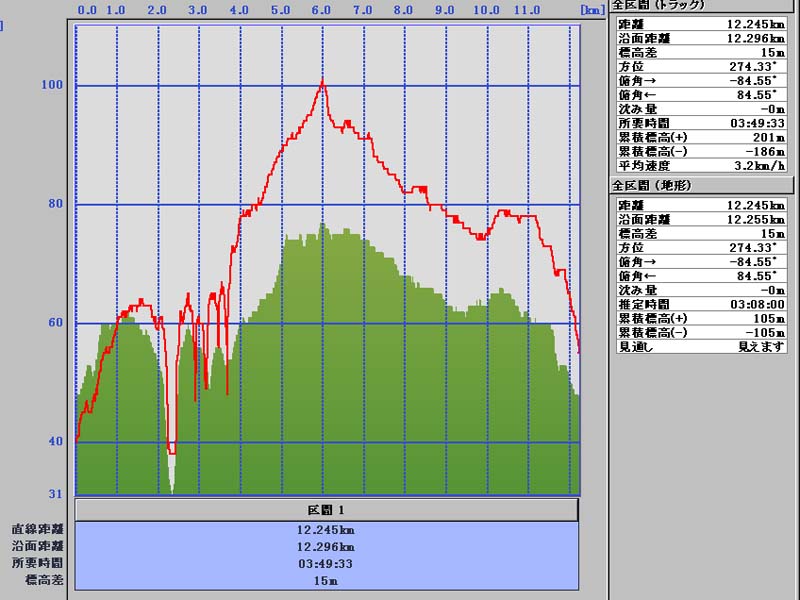Select the 推定時間 03:08:00 row
The height and width of the screenshot is (600, 800).
(x=698, y=303)
